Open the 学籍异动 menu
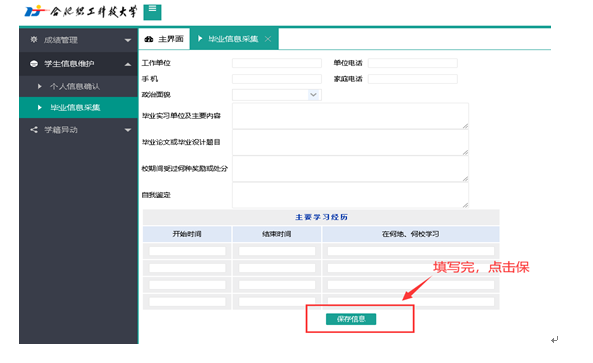Viewport: 593px width, 363px height. [78, 130]
